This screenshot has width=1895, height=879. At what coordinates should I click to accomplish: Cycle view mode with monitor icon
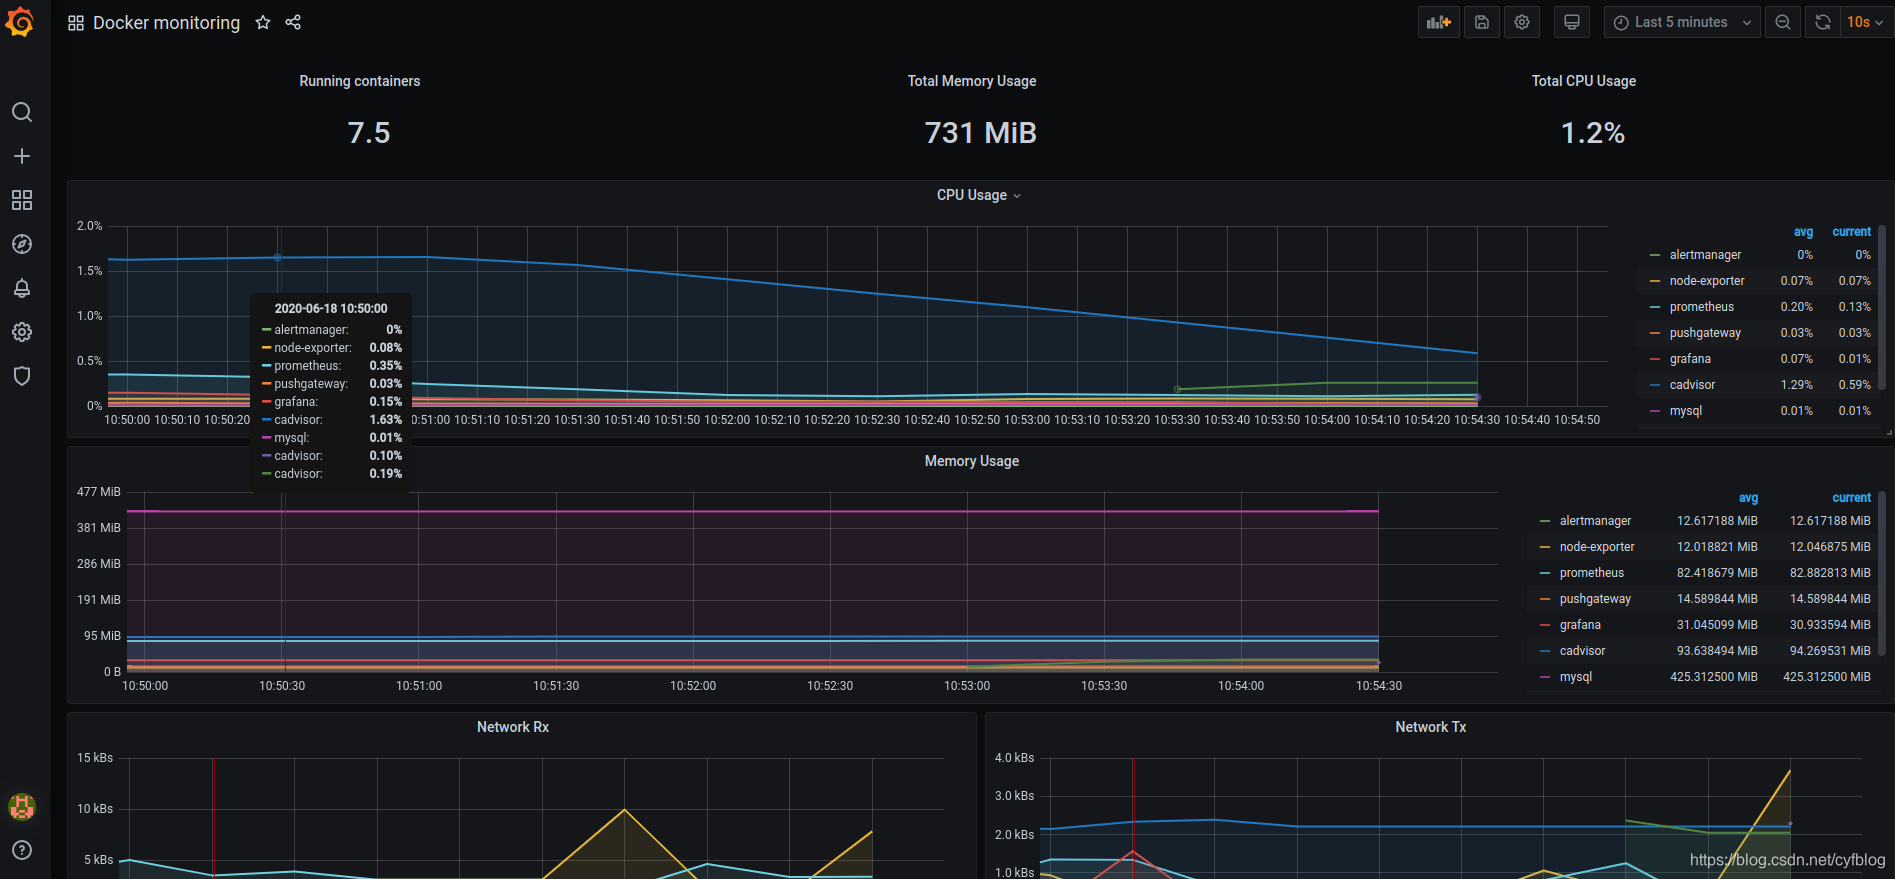(x=1572, y=22)
